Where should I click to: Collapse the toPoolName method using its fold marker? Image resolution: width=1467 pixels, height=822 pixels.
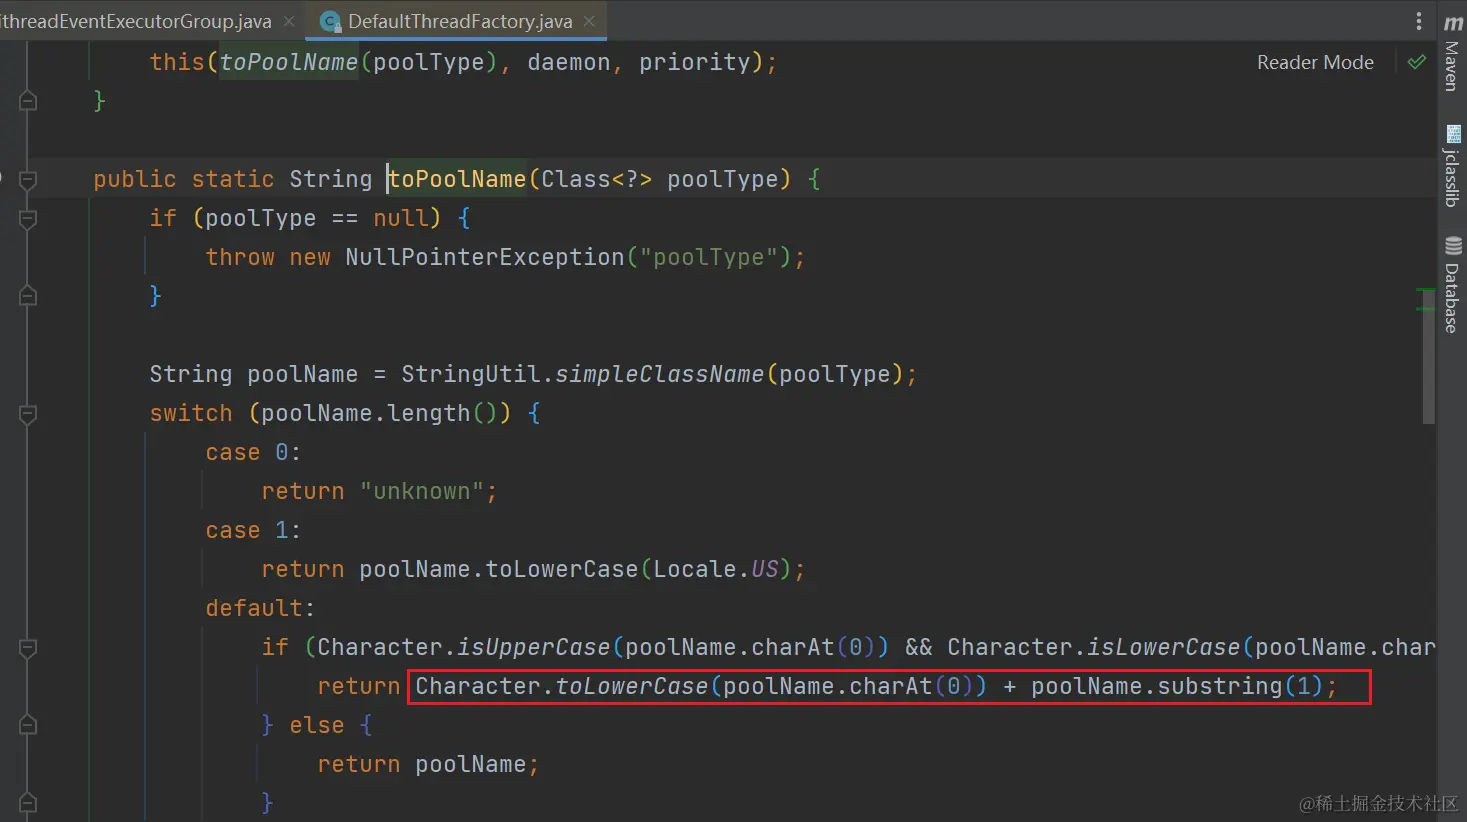tap(28, 180)
